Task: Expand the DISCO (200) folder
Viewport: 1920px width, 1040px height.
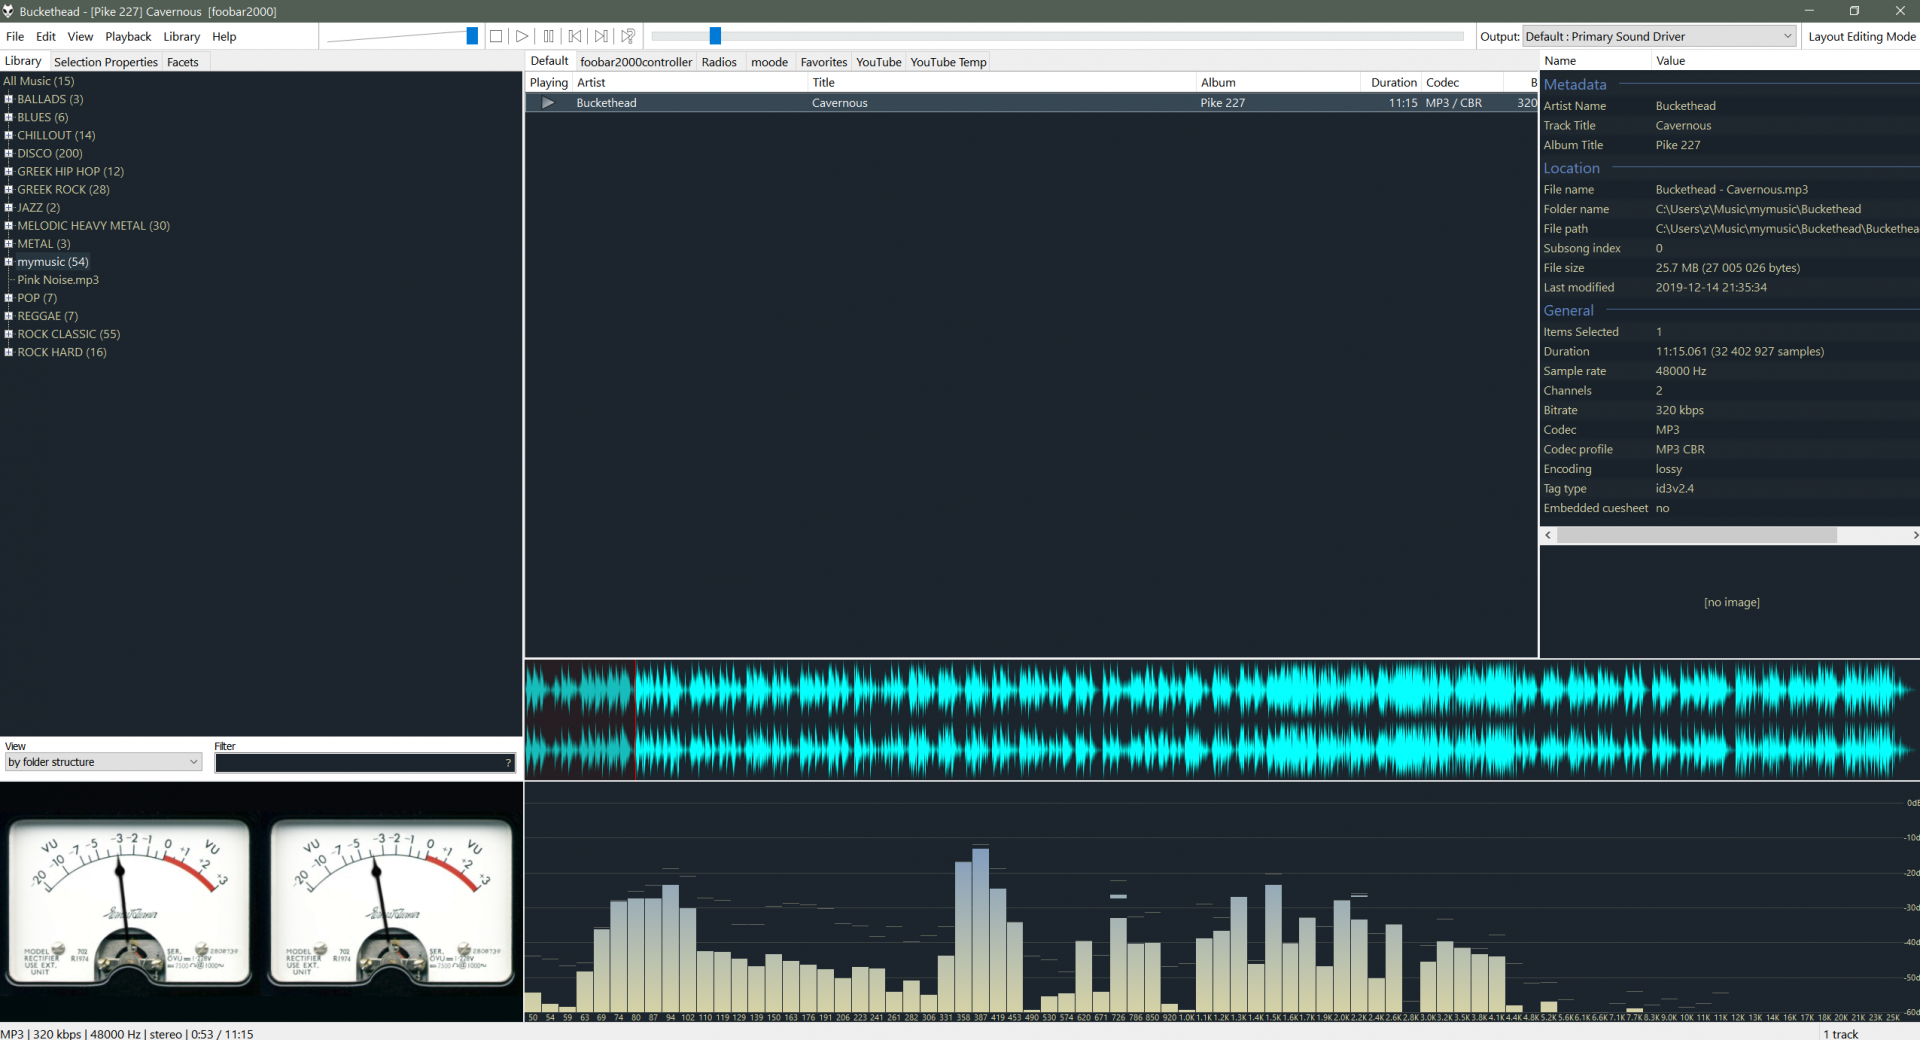Action: pos(8,153)
